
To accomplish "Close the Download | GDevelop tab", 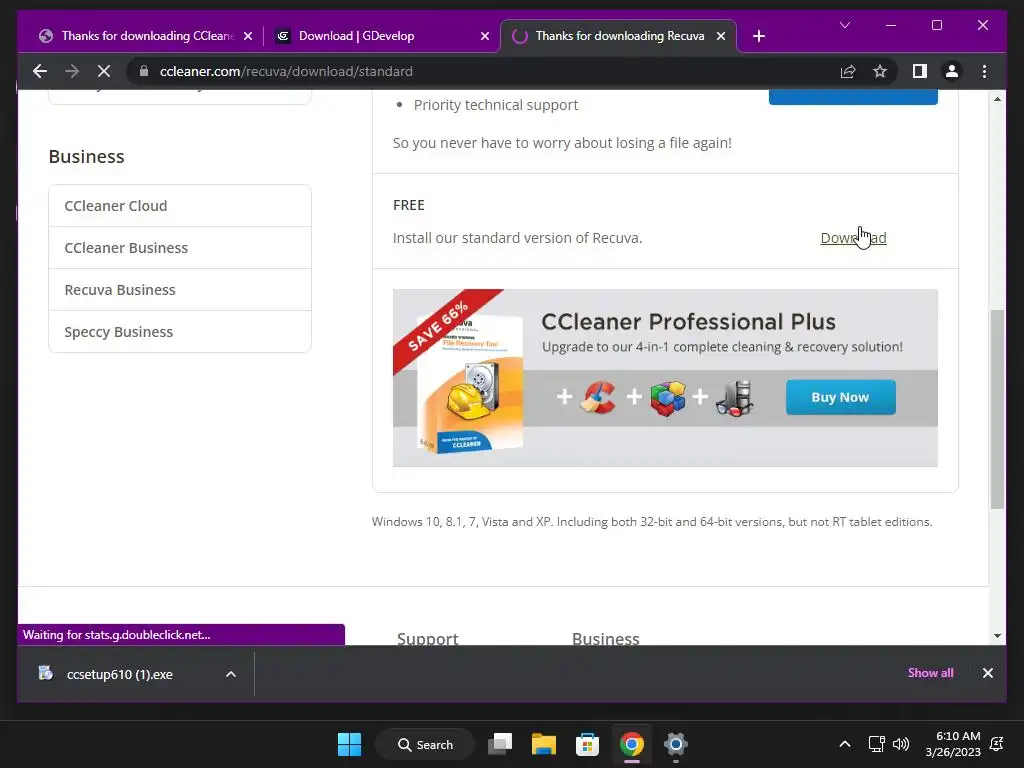I will (485, 36).
